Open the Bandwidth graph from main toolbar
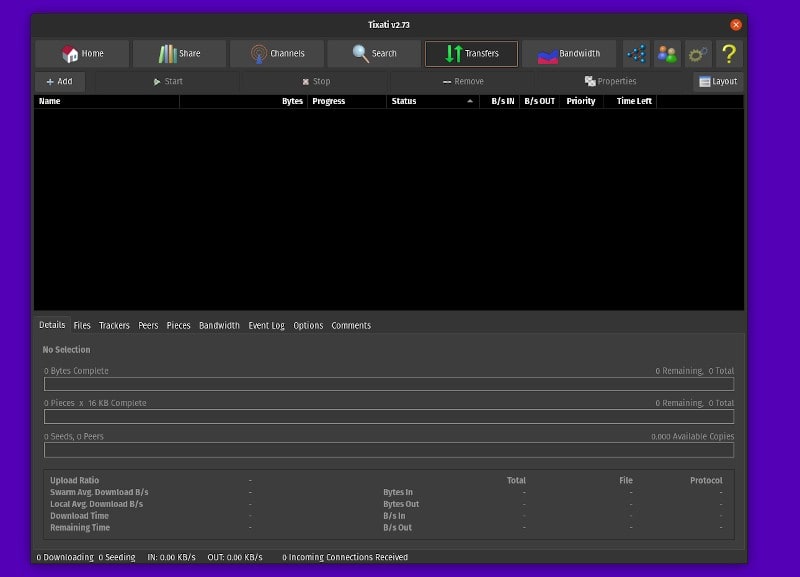800x577 pixels. coord(569,54)
